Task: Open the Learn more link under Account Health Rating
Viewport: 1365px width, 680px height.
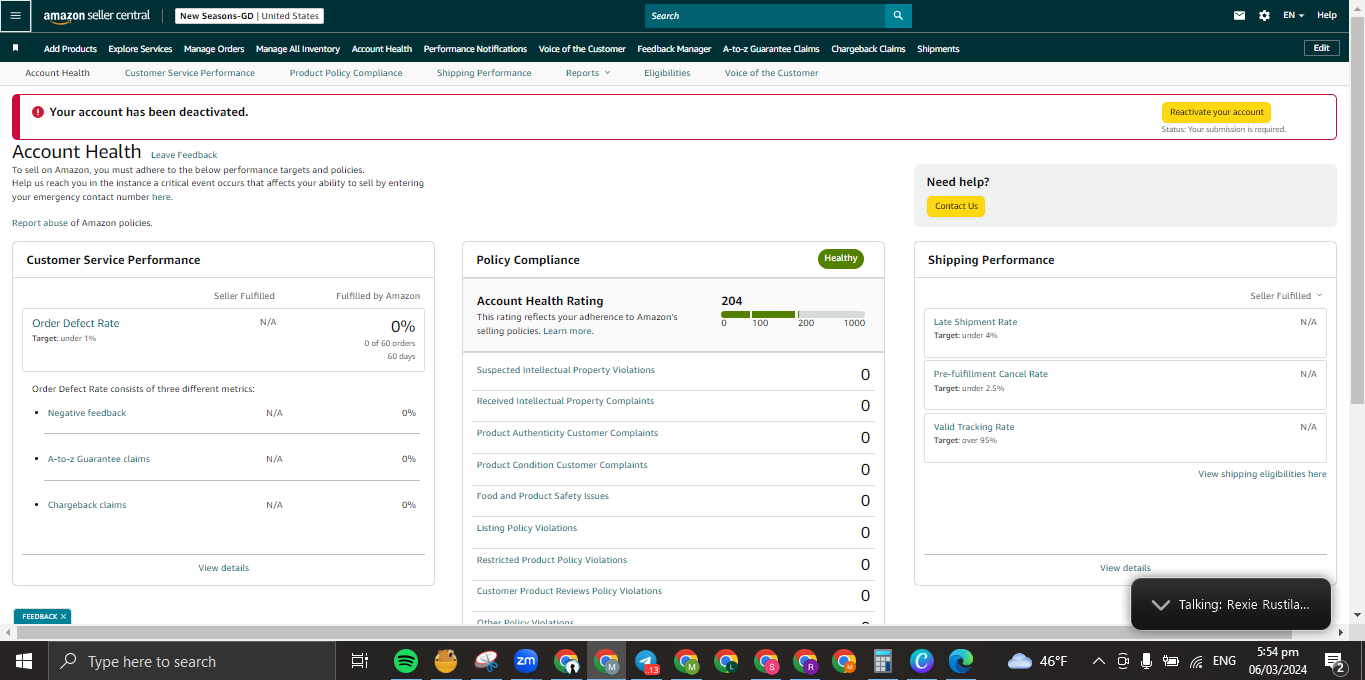Action: (568, 331)
